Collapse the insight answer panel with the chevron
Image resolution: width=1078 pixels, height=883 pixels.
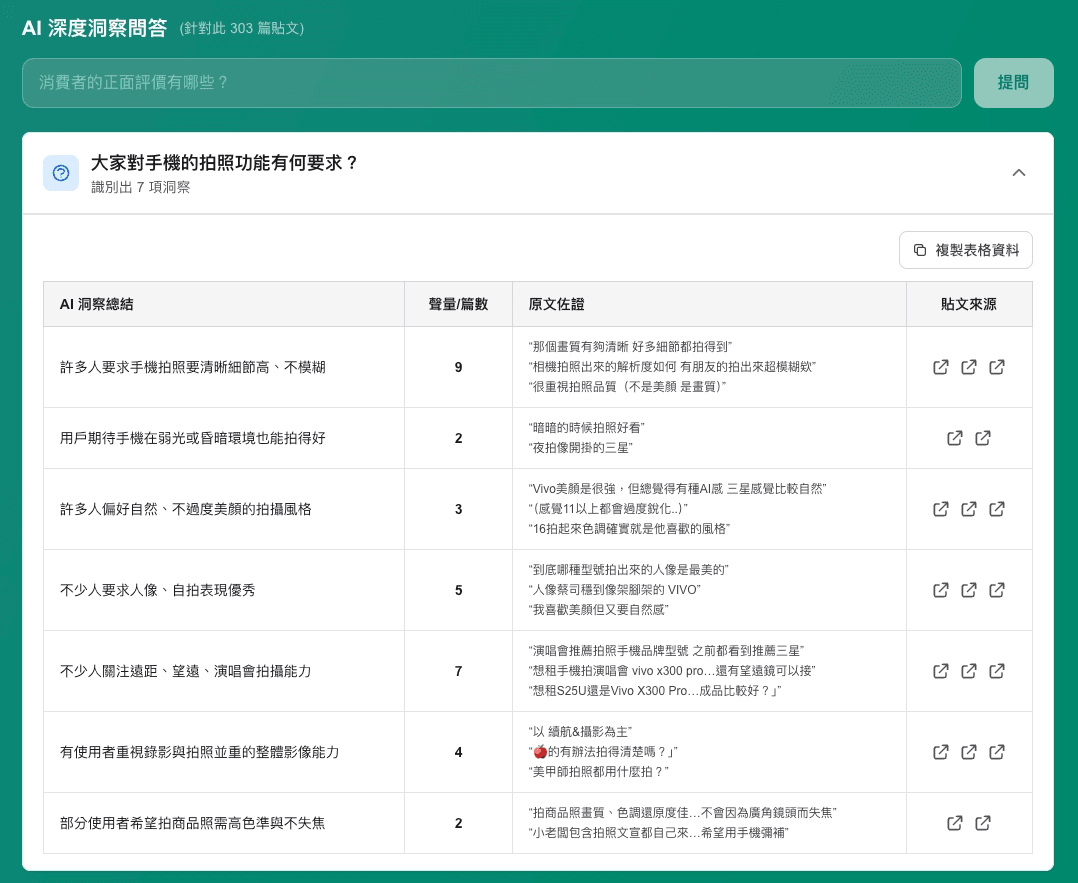click(x=1019, y=172)
